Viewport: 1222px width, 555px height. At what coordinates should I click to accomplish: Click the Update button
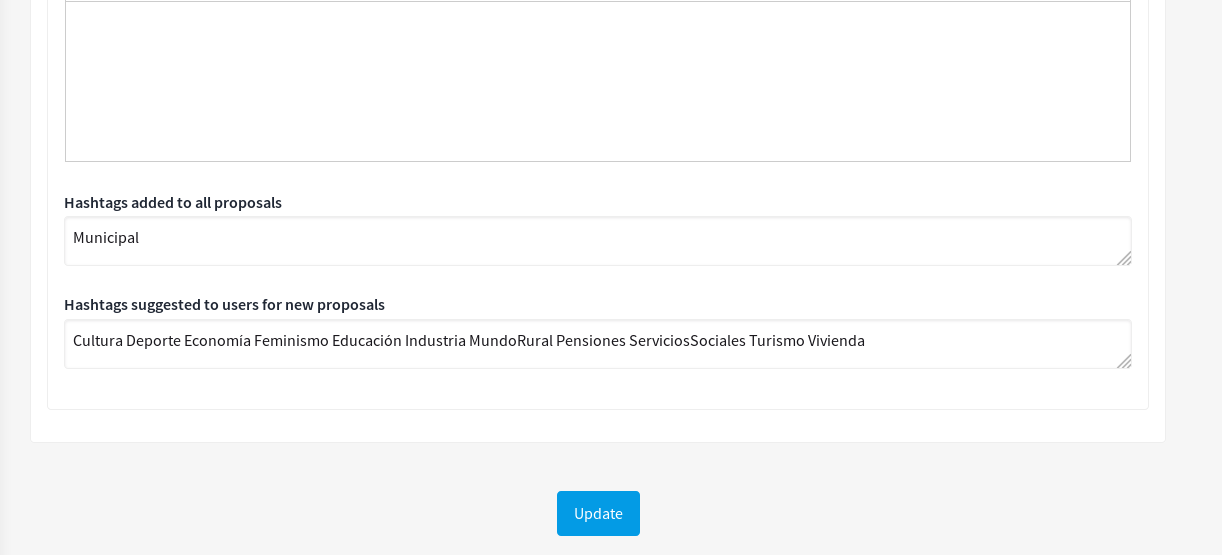(598, 513)
